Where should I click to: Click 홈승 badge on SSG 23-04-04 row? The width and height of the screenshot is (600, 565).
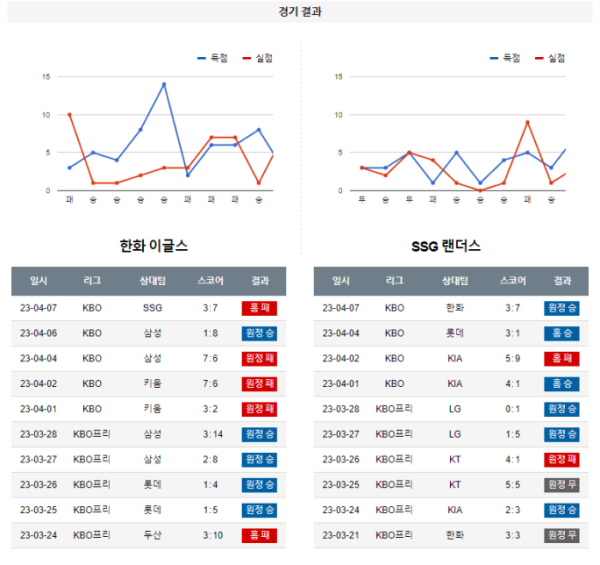pos(562,334)
